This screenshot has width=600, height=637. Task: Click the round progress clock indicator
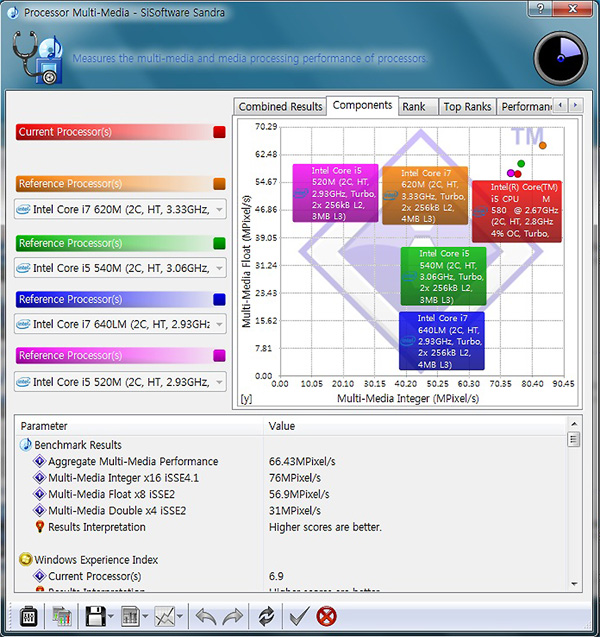point(561,58)
